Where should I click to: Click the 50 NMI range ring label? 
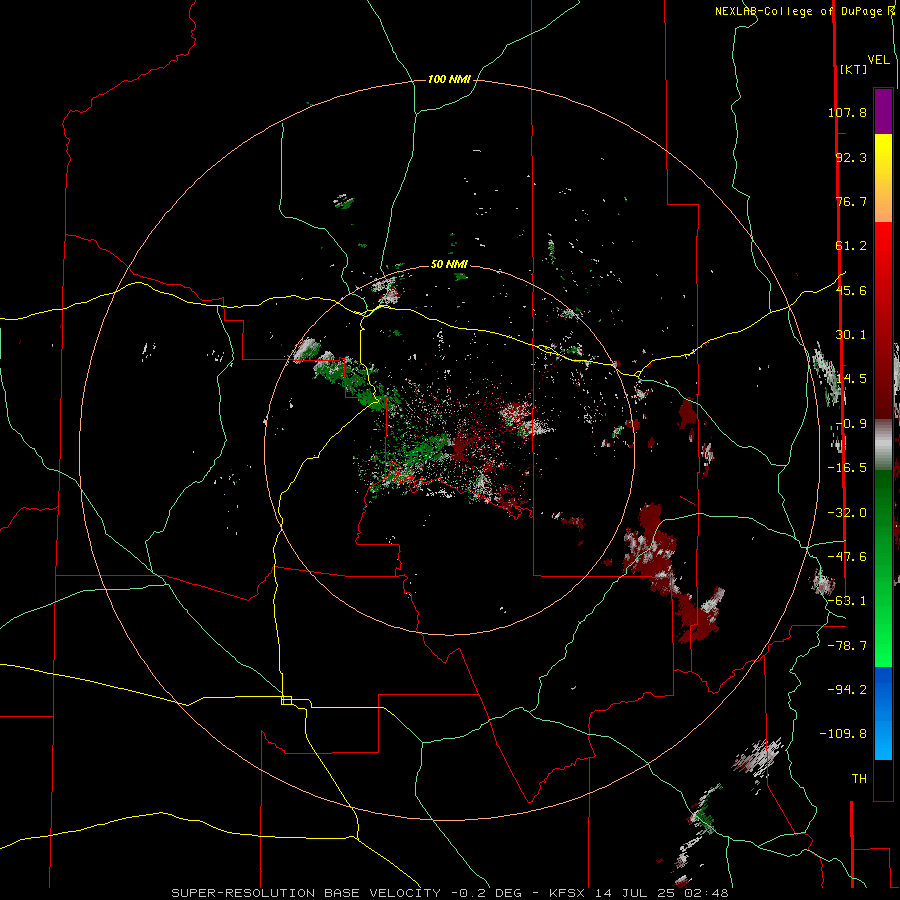click(x=449, y=264)
